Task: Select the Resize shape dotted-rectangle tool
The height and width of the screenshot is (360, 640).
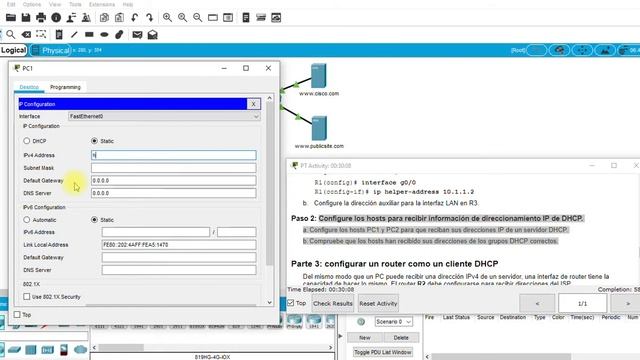Action: point(41,34)
